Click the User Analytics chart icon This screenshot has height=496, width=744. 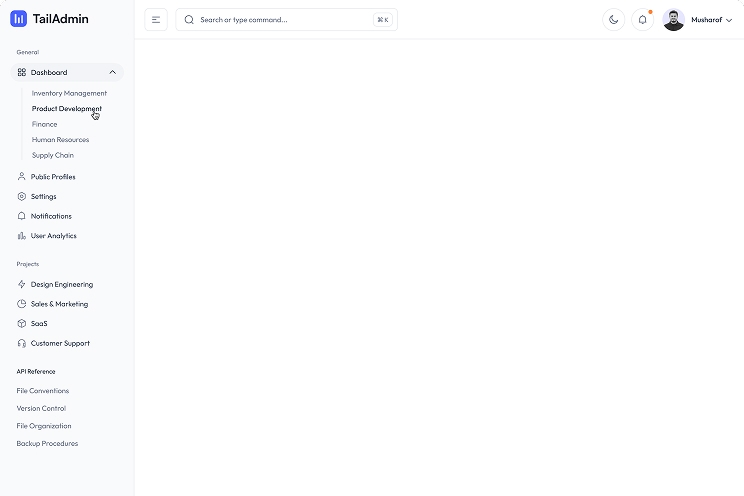[x=22, y=236]
